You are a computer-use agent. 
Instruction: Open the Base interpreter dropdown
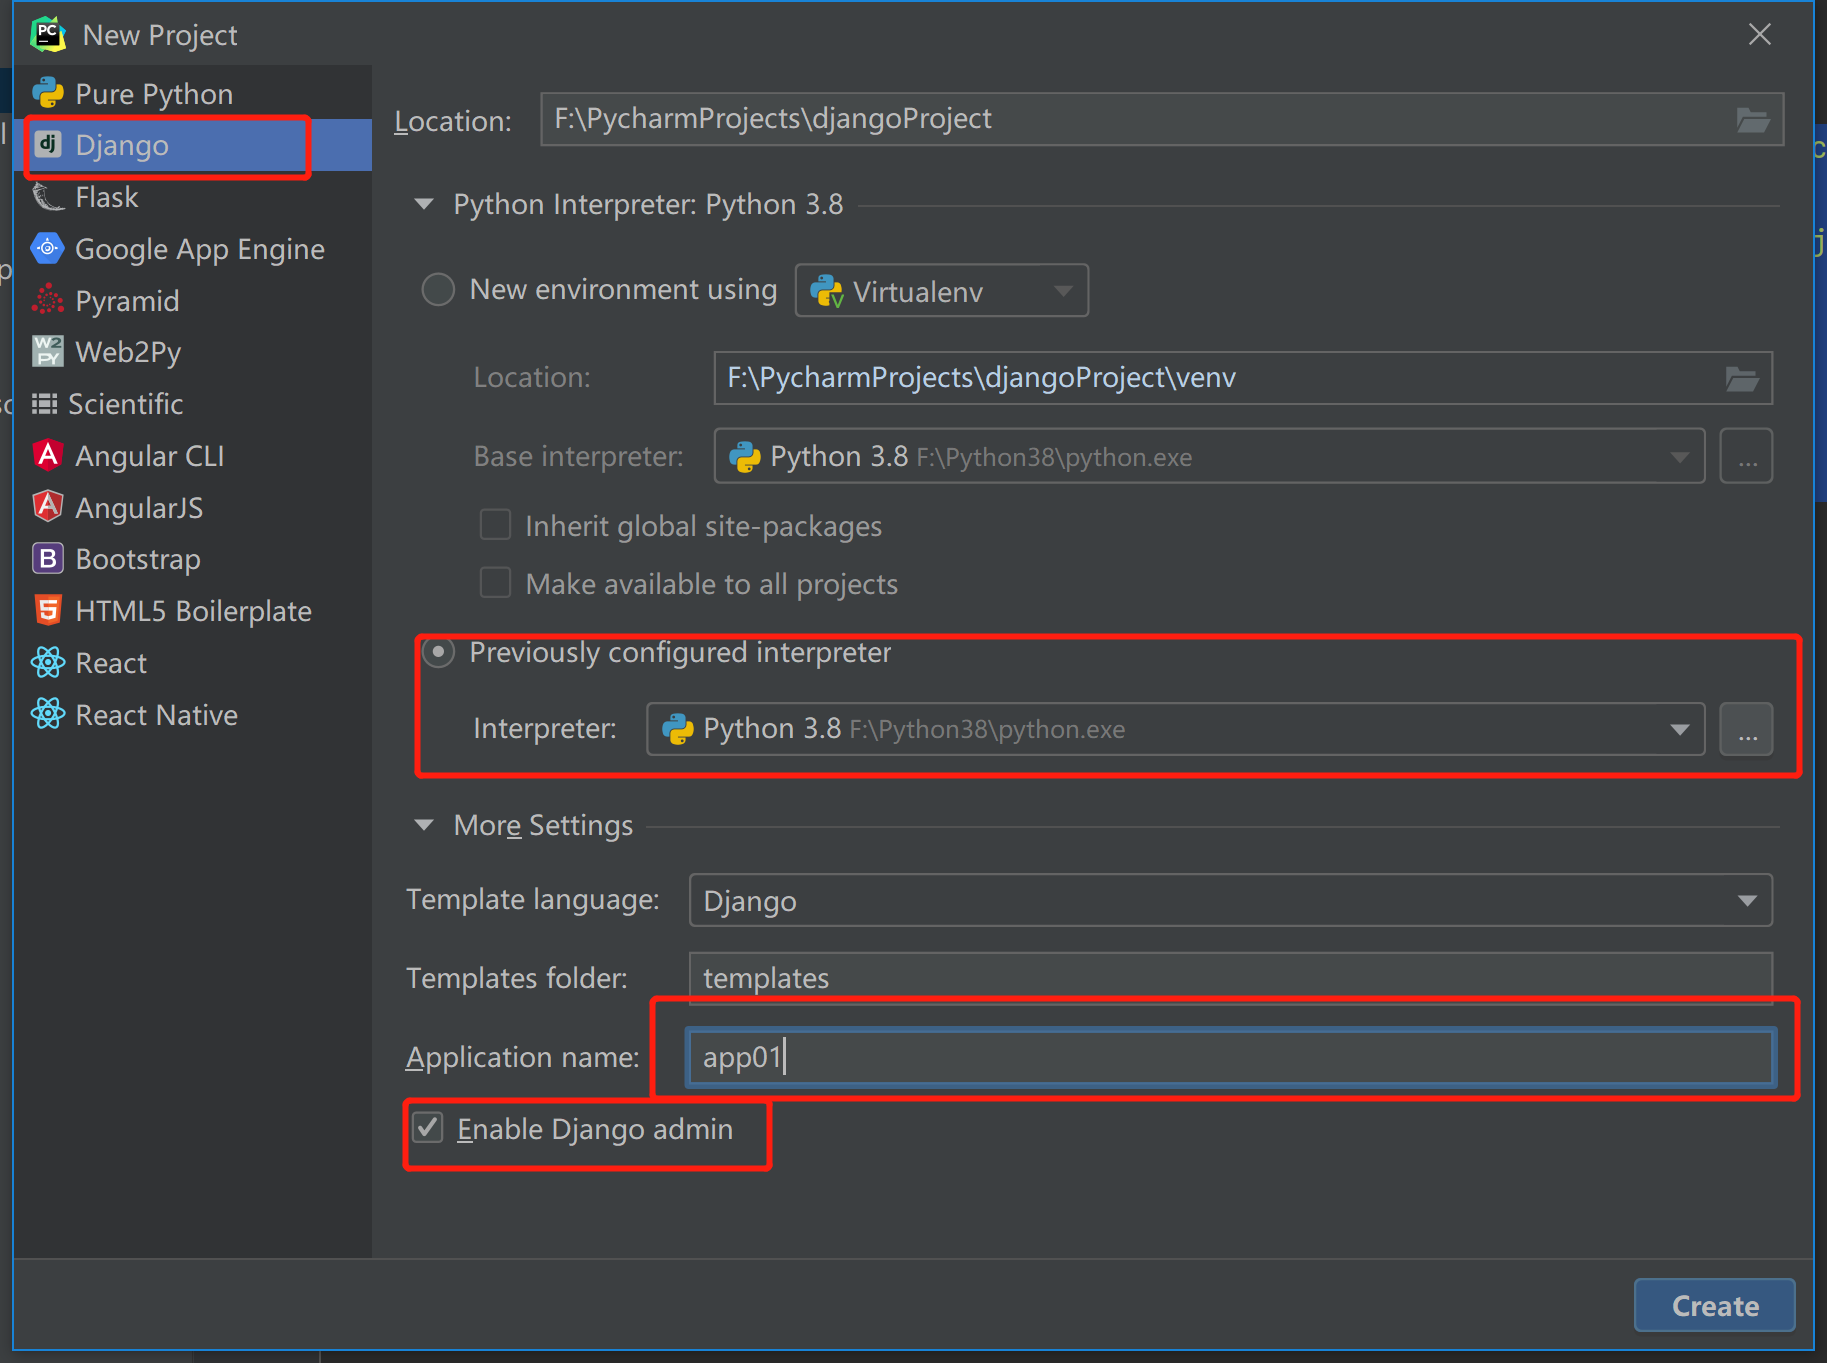[x=1209, y=457]
